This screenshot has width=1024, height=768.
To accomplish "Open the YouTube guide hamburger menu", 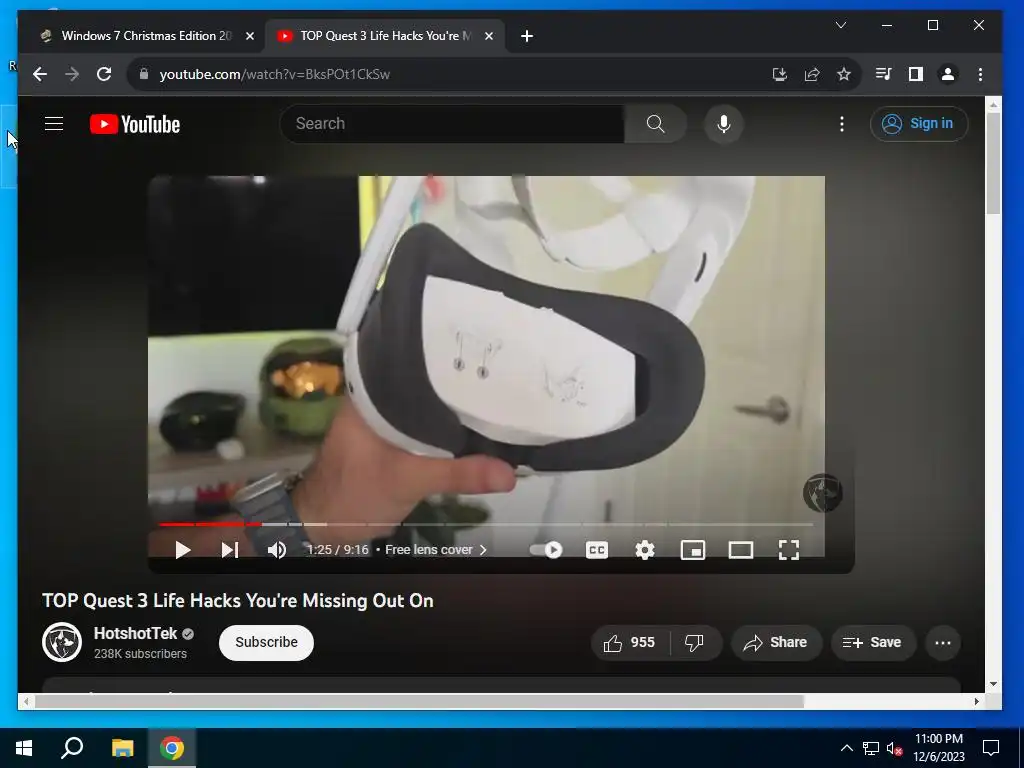I will click(x=54, y=123).
